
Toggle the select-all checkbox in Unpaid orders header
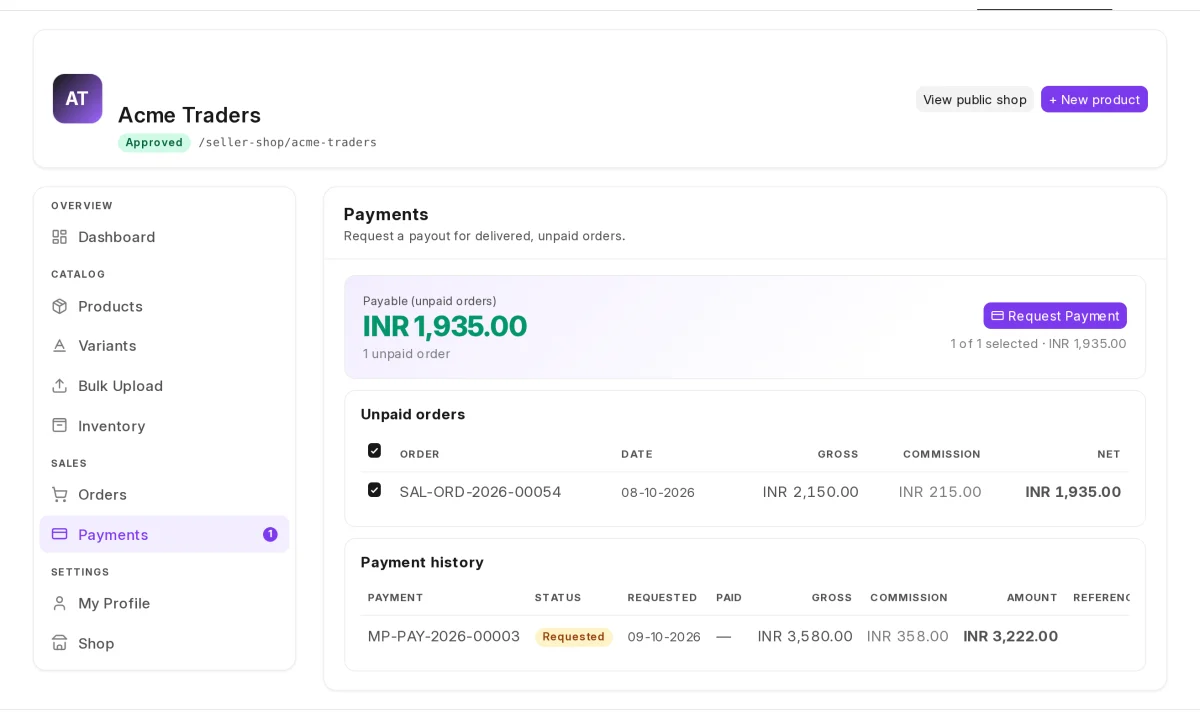[x=374, y=451]
